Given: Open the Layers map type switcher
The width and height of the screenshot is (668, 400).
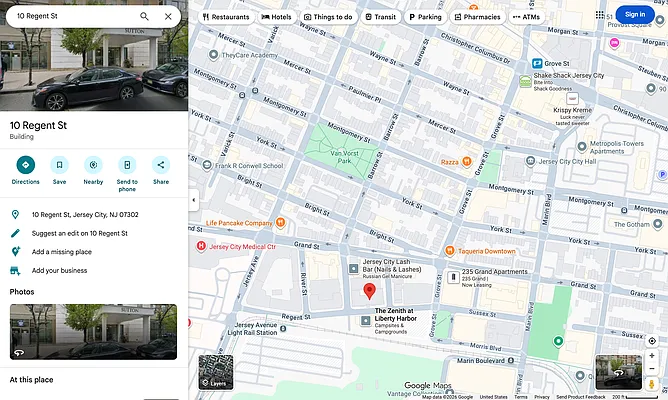Looking at the screenshot, I should 216,372.
